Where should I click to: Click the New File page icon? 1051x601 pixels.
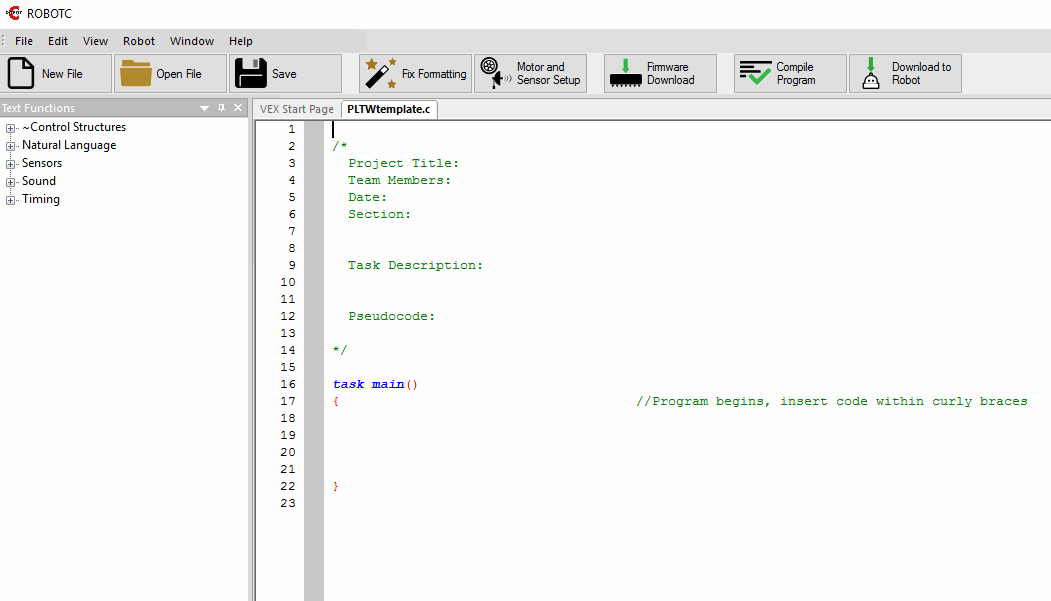point(21,74)
